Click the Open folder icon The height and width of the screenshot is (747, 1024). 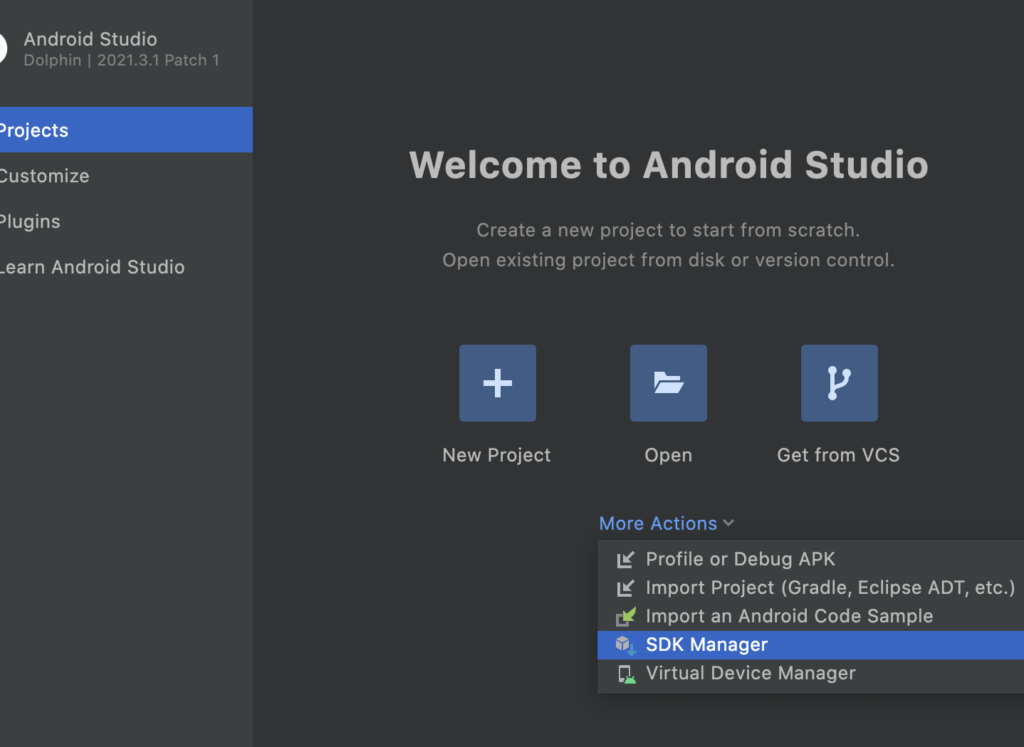[668, 383]
